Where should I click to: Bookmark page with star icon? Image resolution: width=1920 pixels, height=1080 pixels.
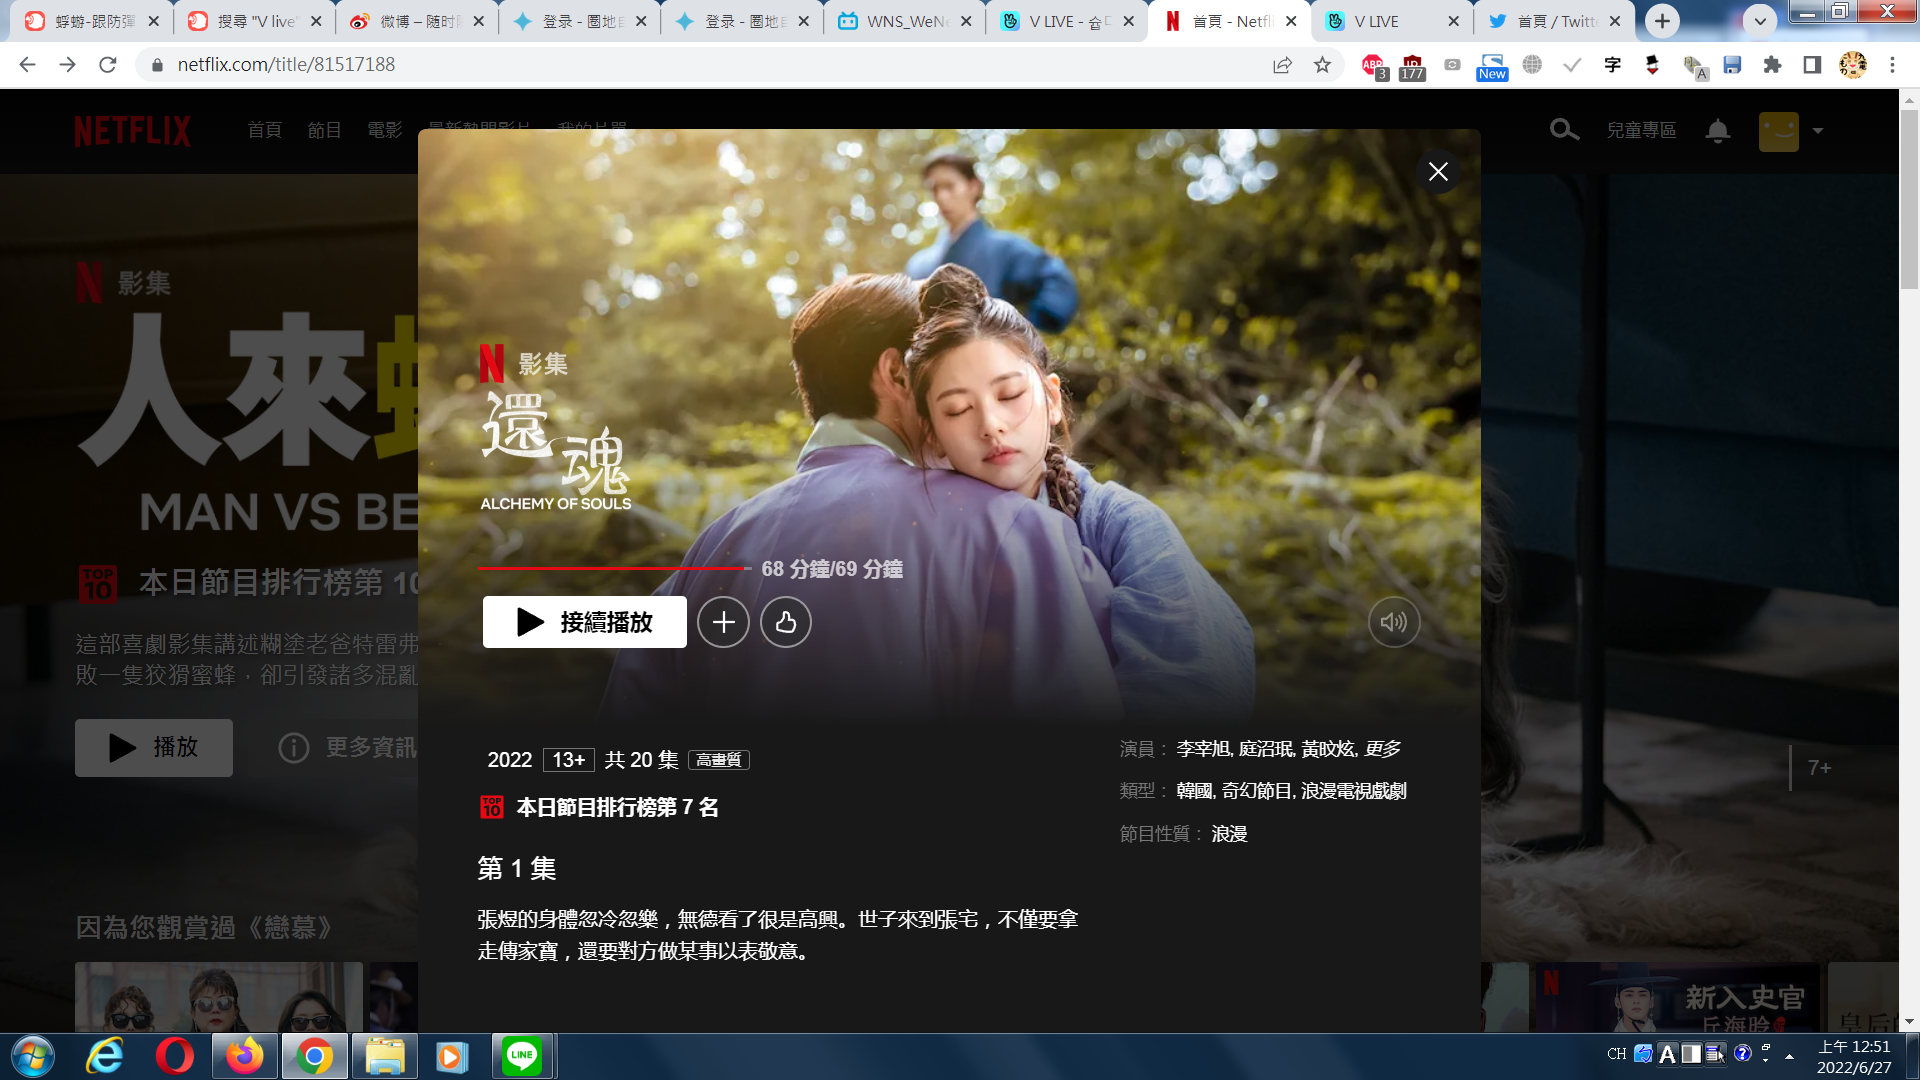pyautogui.click(x=1322, y=65)
